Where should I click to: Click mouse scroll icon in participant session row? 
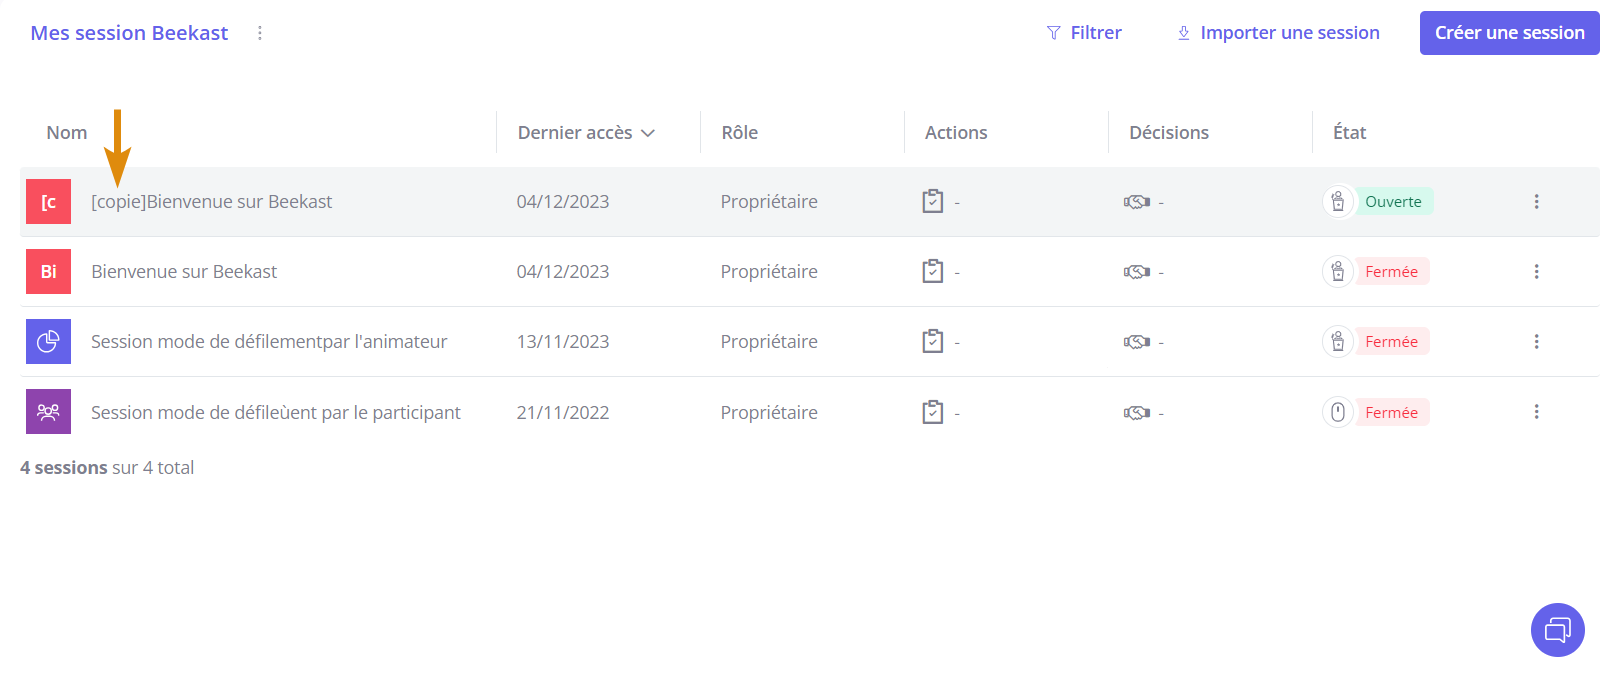[x=1338, y=412]
